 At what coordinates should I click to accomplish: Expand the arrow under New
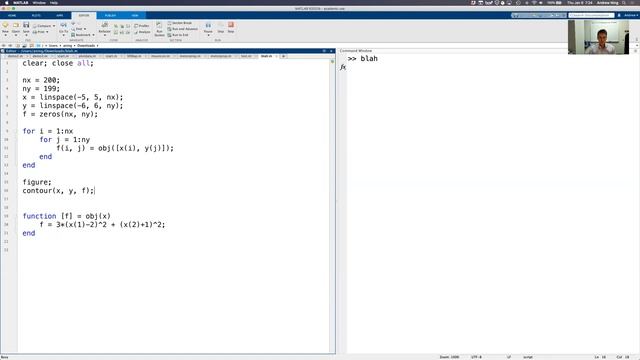[5, 35]
